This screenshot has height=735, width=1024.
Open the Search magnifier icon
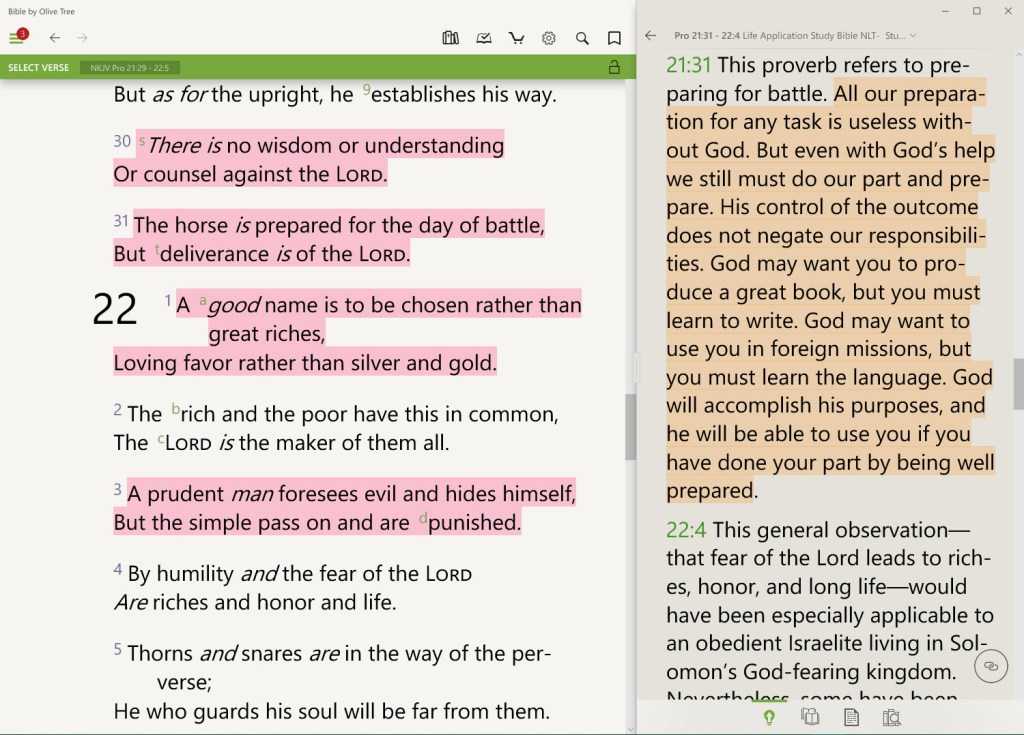(x=582, y=37)
